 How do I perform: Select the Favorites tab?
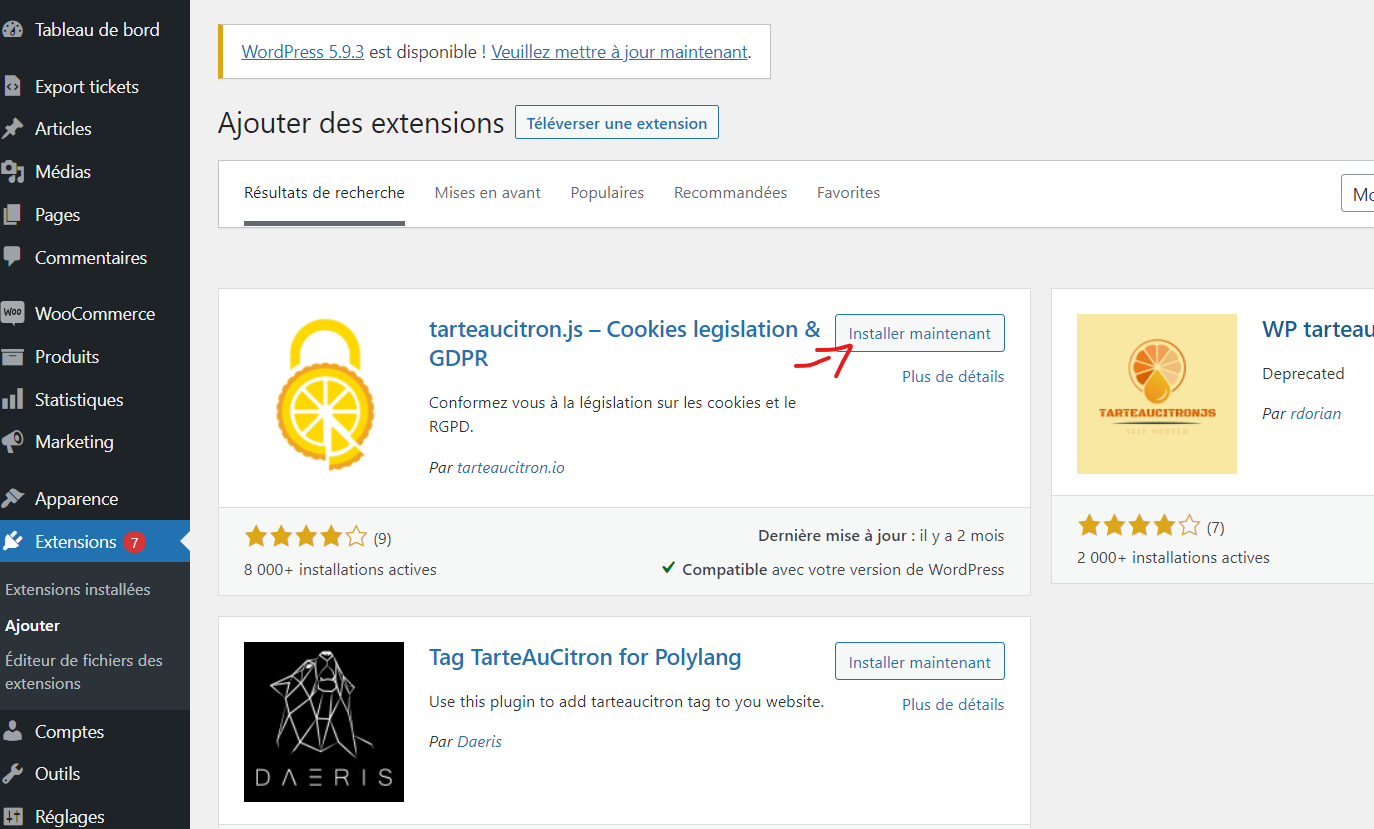click(x=848, y=193)
